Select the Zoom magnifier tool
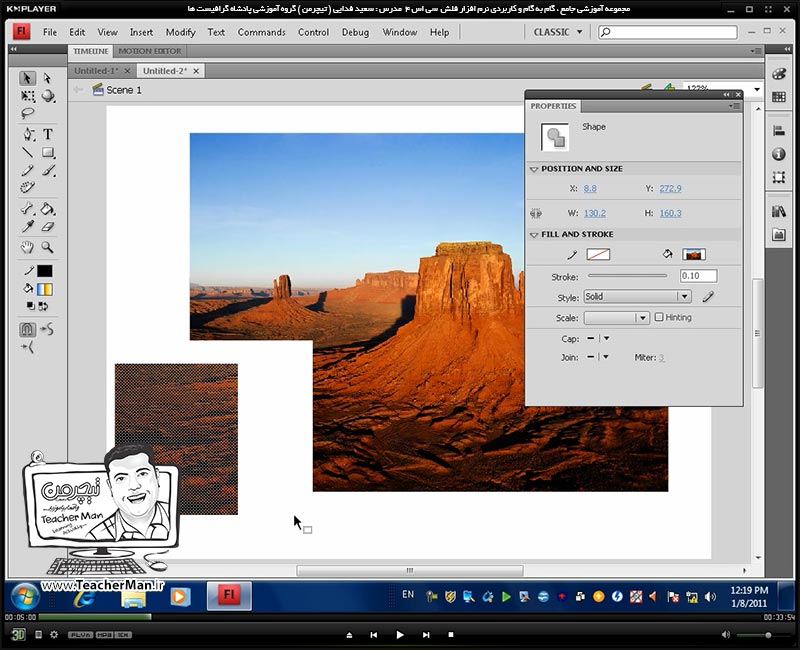 48,247
